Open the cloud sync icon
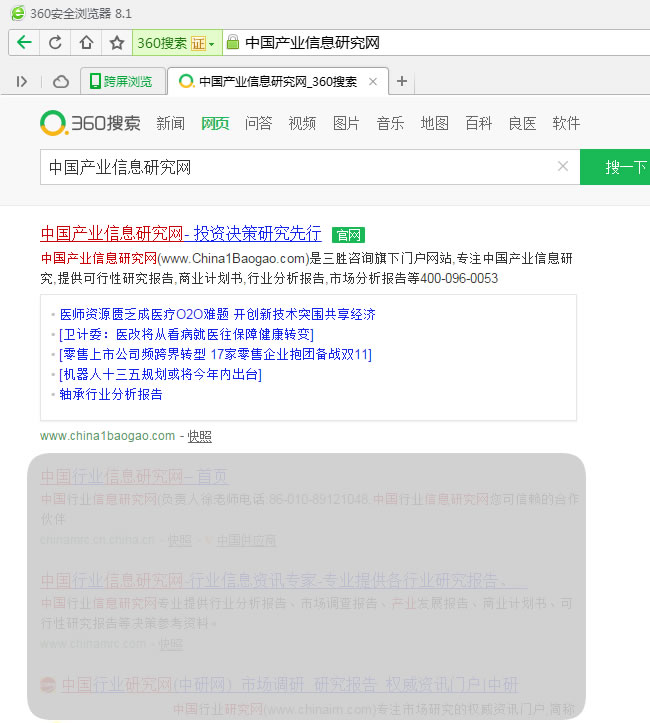 [x=61, y=82]
